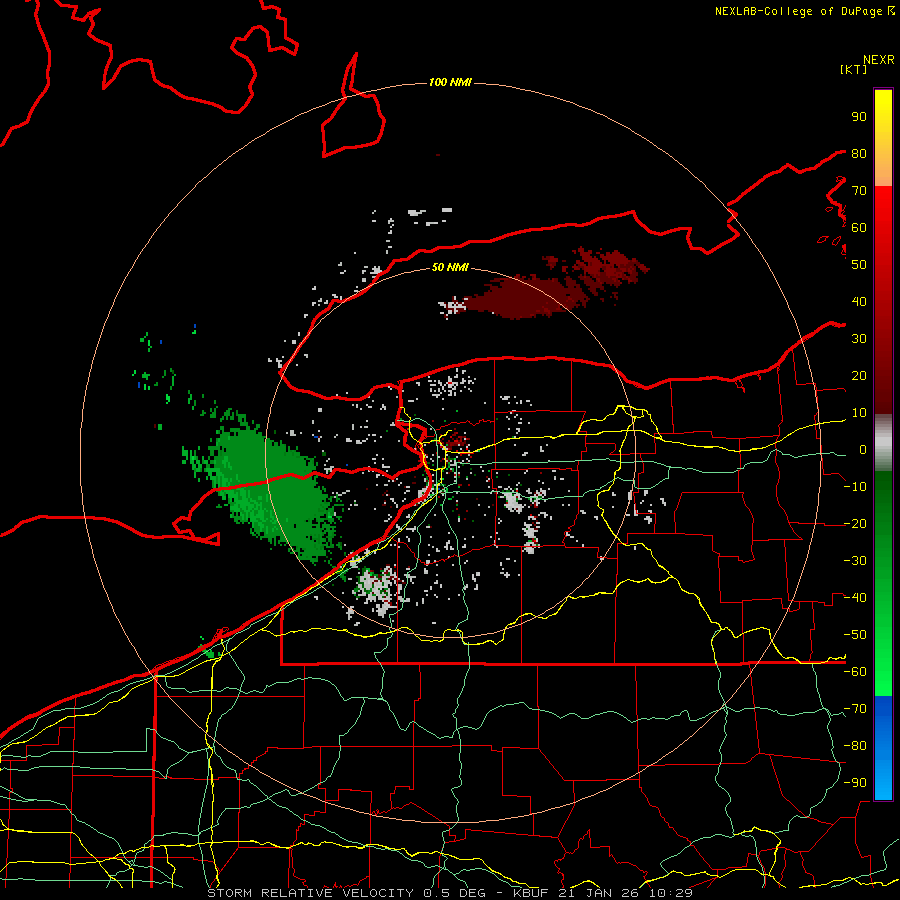Select the positive 10 knot scale label
The height and width of the screenshot is (900, 900).
[x=859, y=413]
